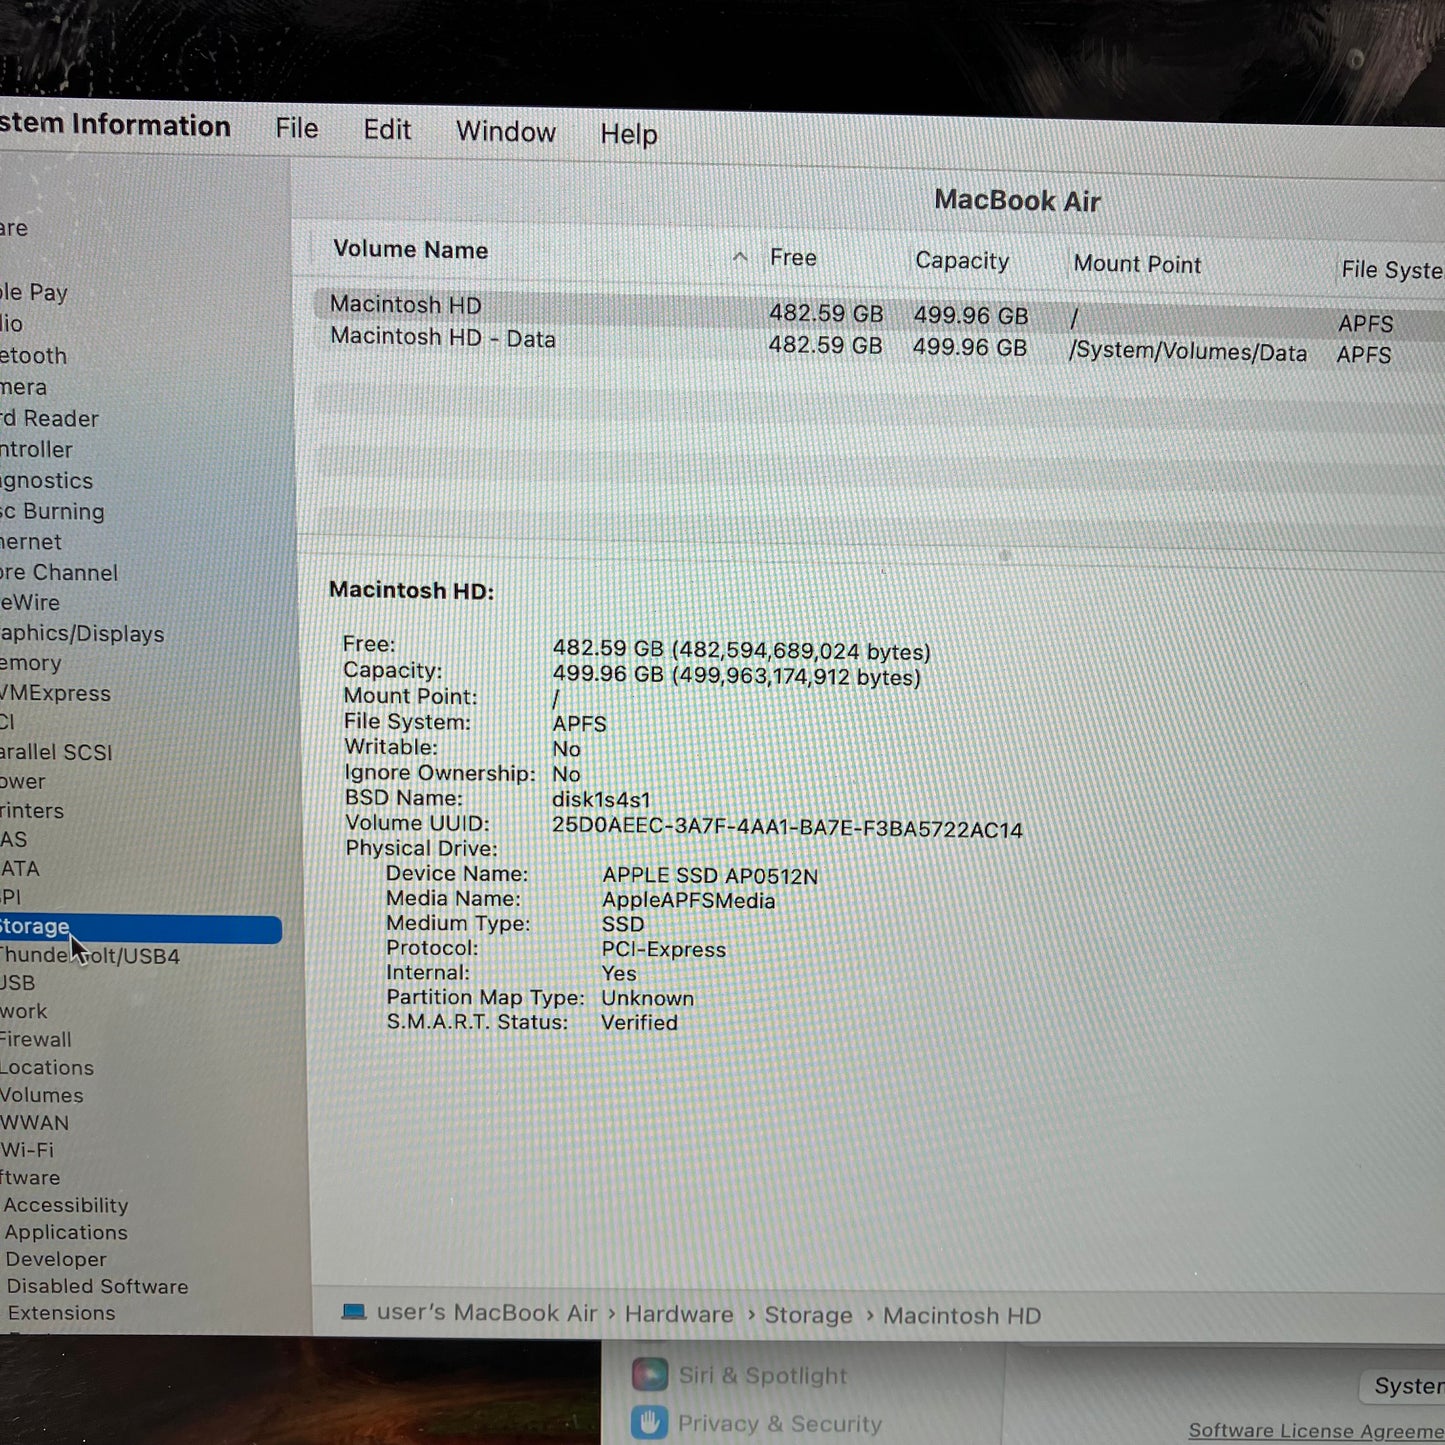This screenshot has height=1445, width=1445.
Task: Click Storage in the breadcrumb path
Action: click(808, 1315)
